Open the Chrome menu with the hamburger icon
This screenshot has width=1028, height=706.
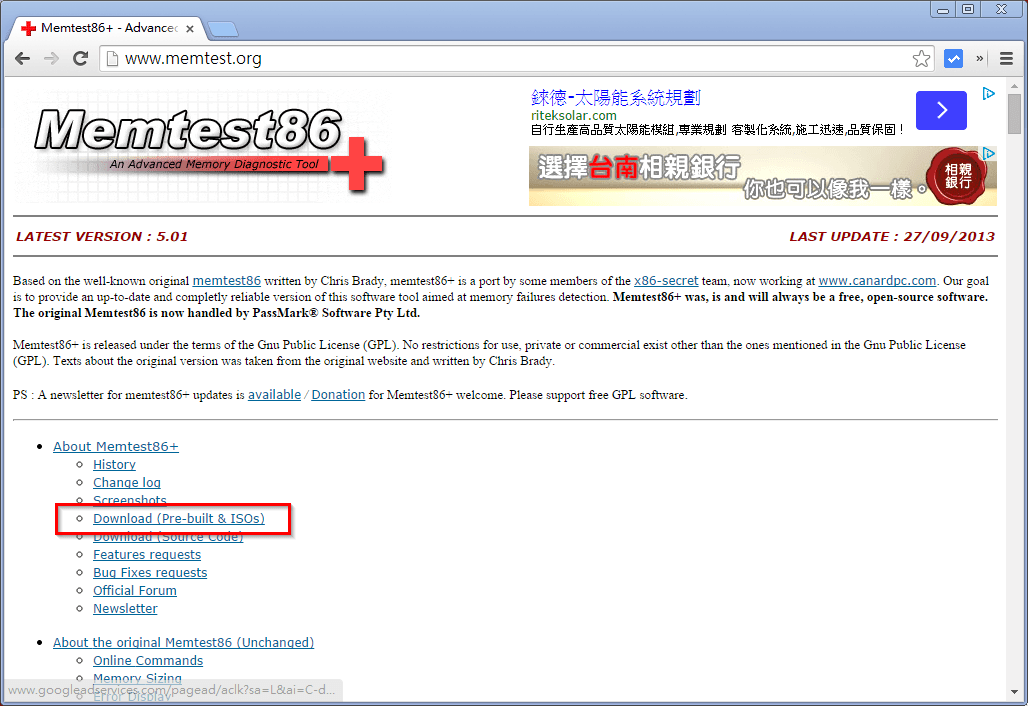click(x=1006, y=58)
